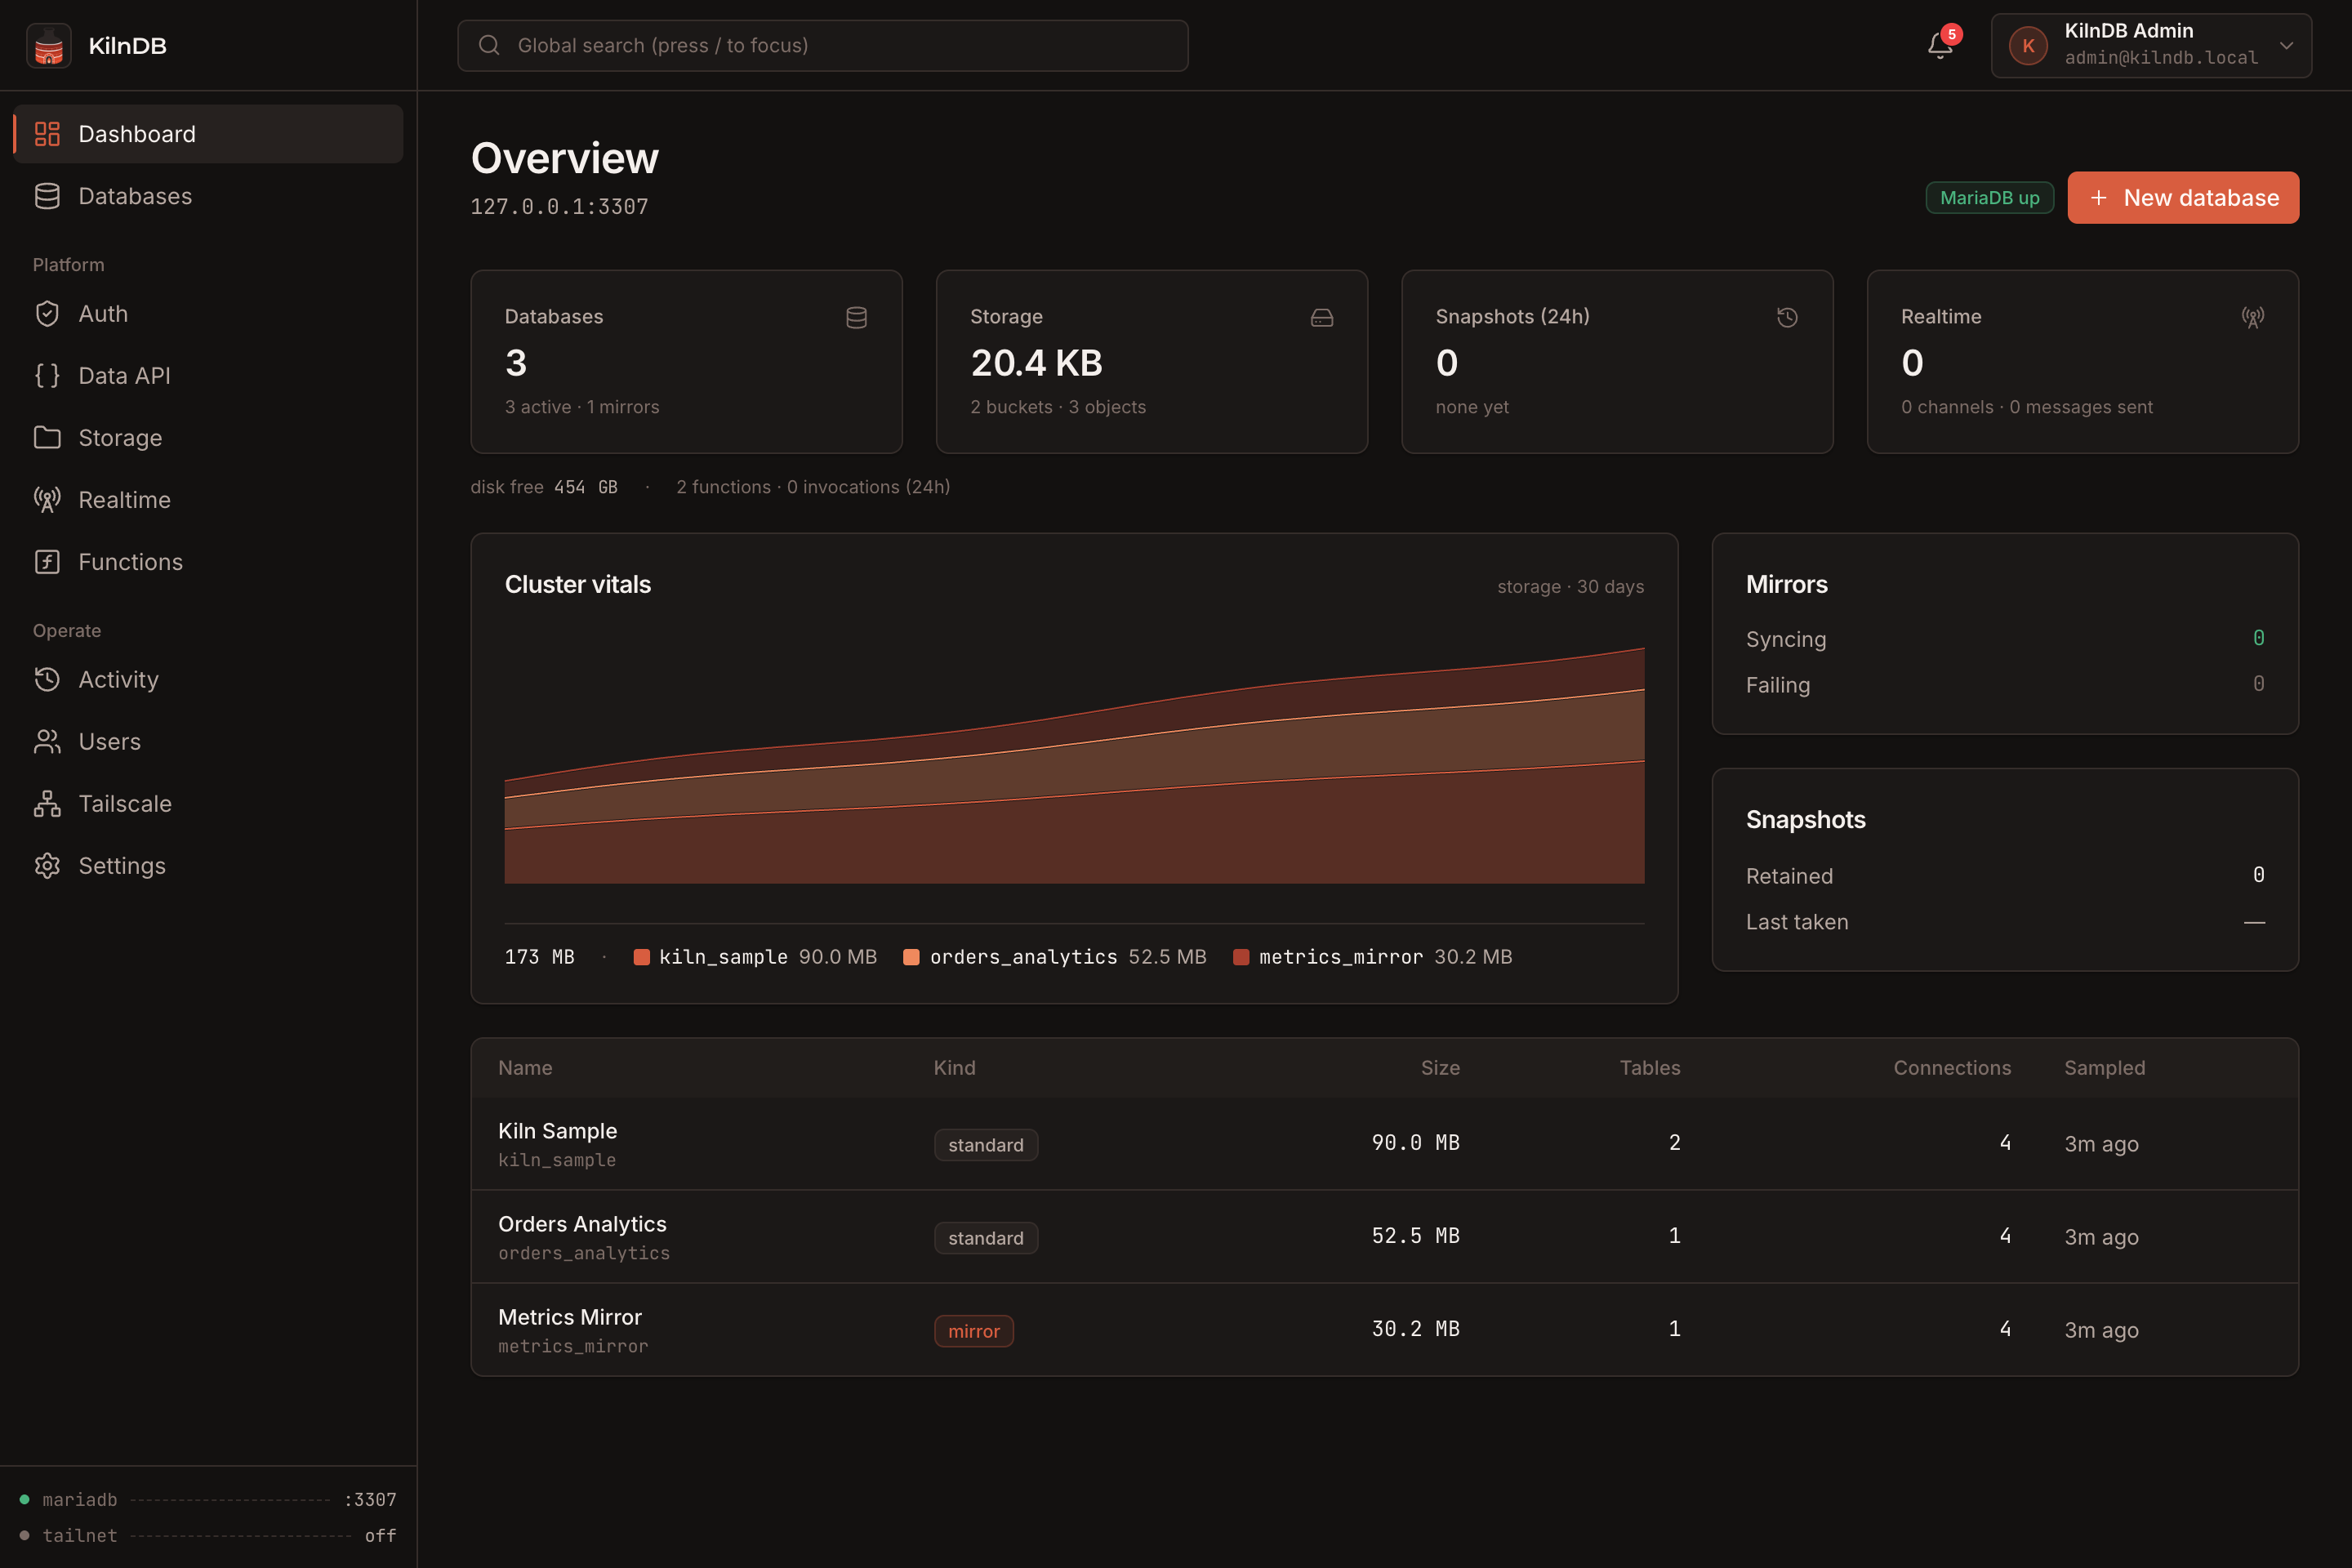Open the Dashboard page
Viewport: 2352px width, 1568px height.
tap(208, 134)
